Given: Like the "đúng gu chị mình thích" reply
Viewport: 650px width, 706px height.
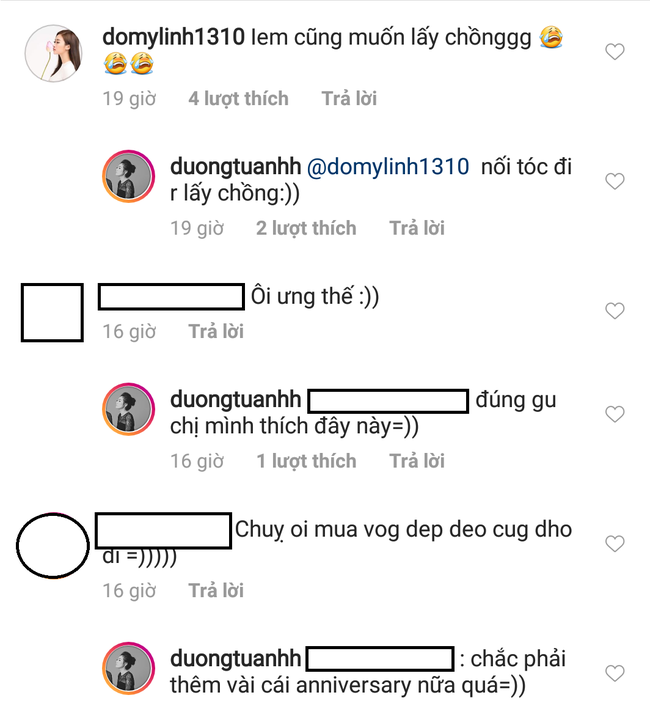Looking at the screenshot, I should [x=615, y=414].
